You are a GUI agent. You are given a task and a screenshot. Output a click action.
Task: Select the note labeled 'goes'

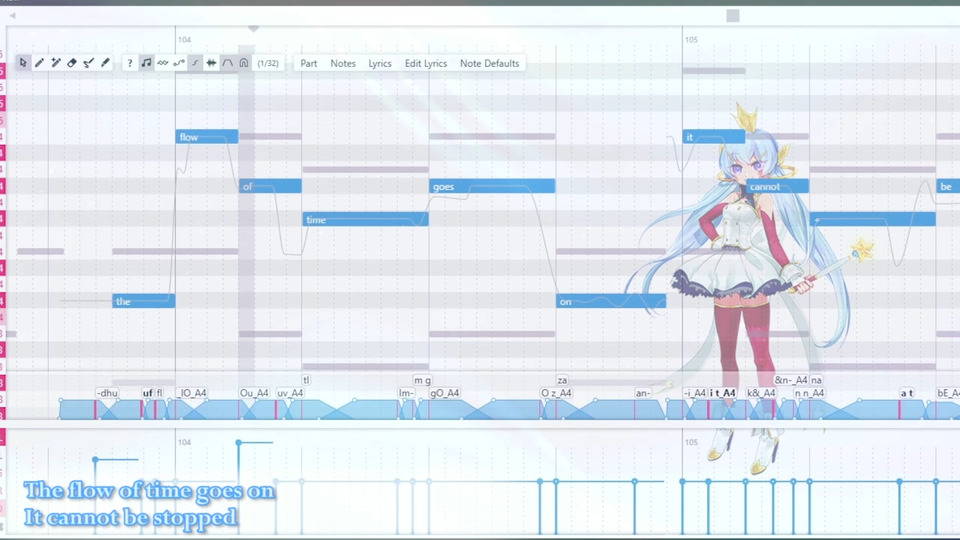coord(492,186)
